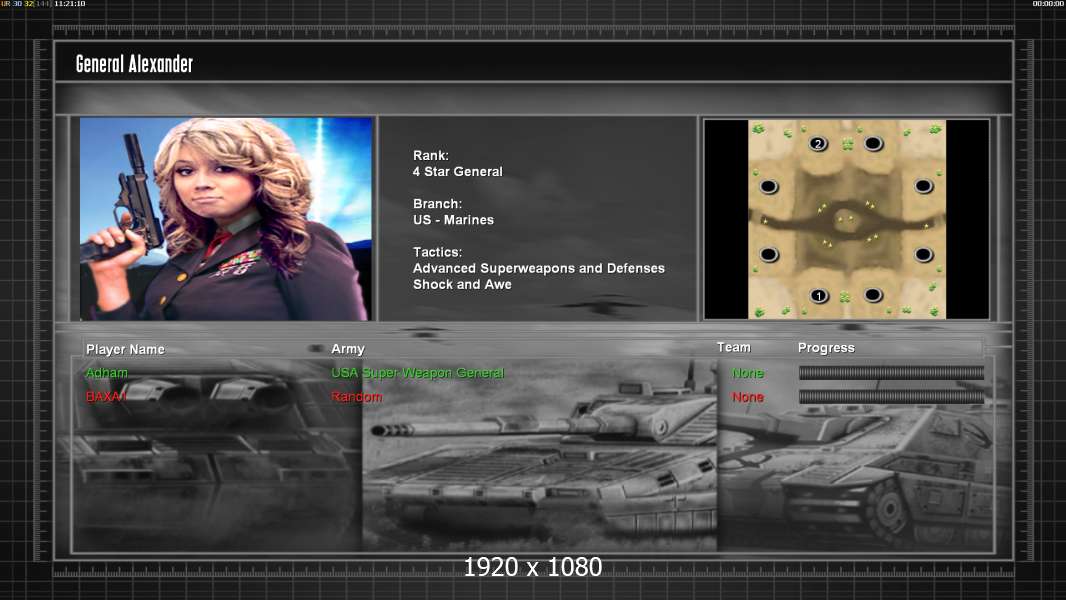Click the 'General Alexander' title text
The height and width of the screenshot is (600, 1066).
(134, 64)
